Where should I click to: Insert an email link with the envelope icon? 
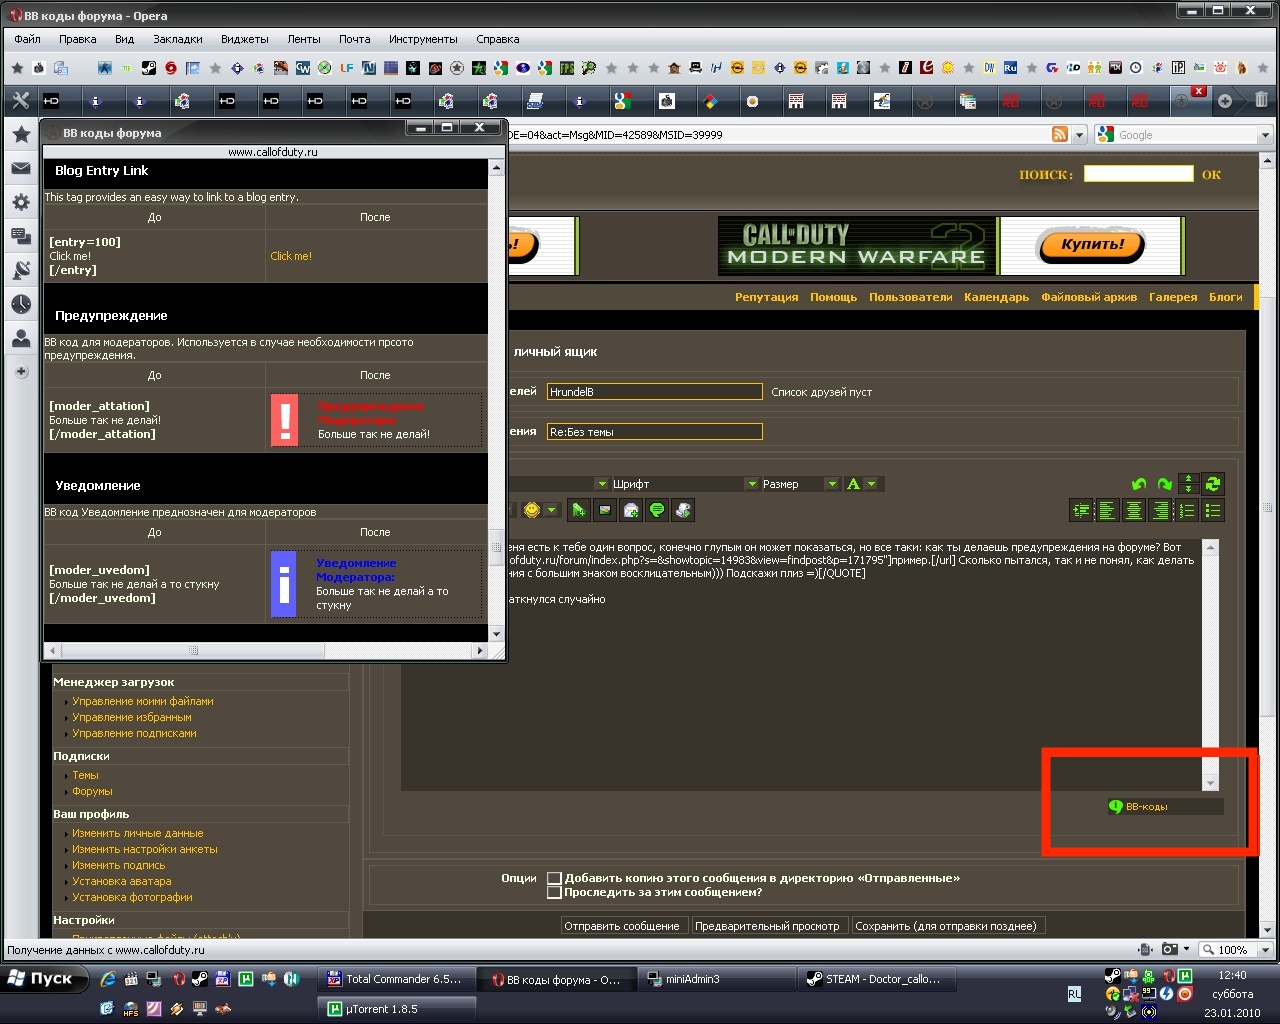(x=631, y=510)
